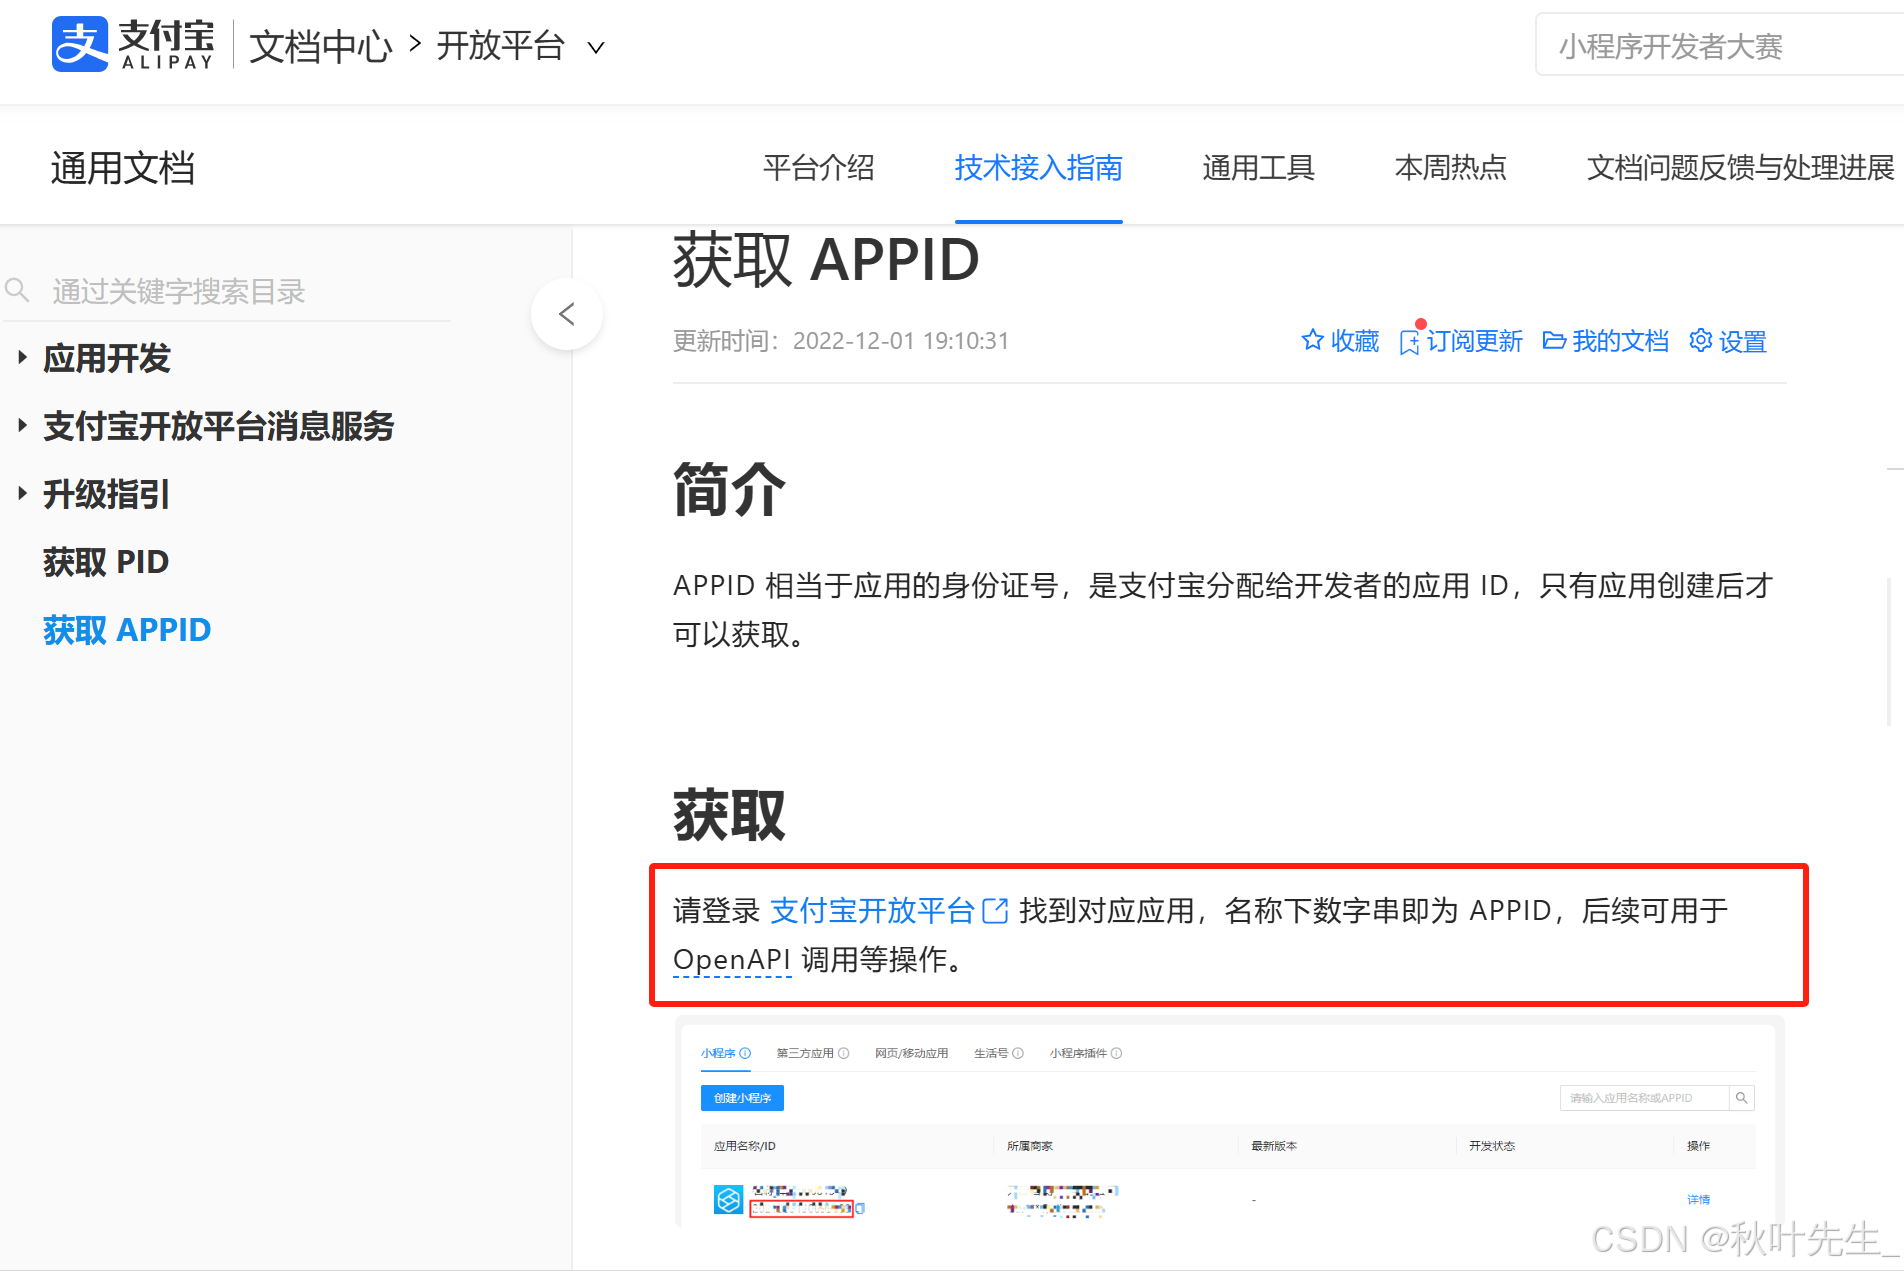Click the Alipay logo icon
The width and height of the screenshot is (1904, 1271).
tap(80, 45)
